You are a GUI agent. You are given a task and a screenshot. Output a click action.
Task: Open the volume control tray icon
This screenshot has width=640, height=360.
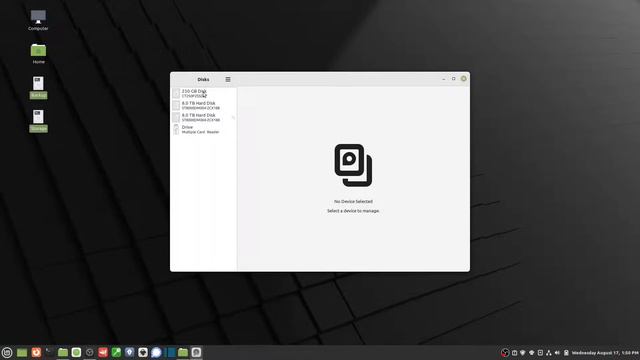(557, 353)
